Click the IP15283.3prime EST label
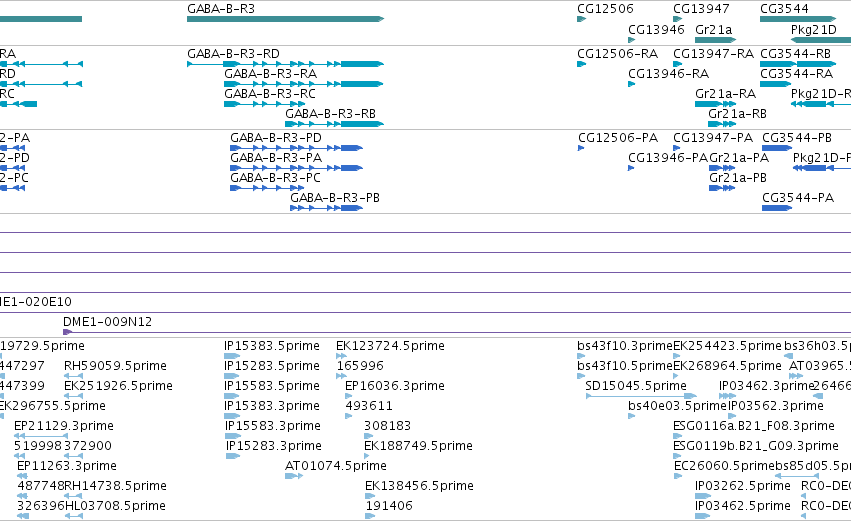Viewport: 851px width, 521px height. (274, 447)
